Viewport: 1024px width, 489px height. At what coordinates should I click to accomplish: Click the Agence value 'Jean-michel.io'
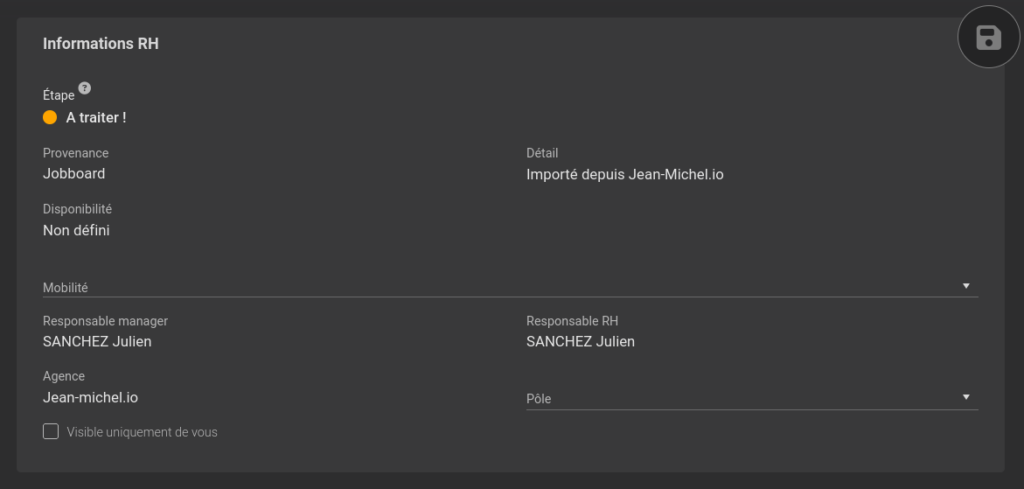coord(90,397)
